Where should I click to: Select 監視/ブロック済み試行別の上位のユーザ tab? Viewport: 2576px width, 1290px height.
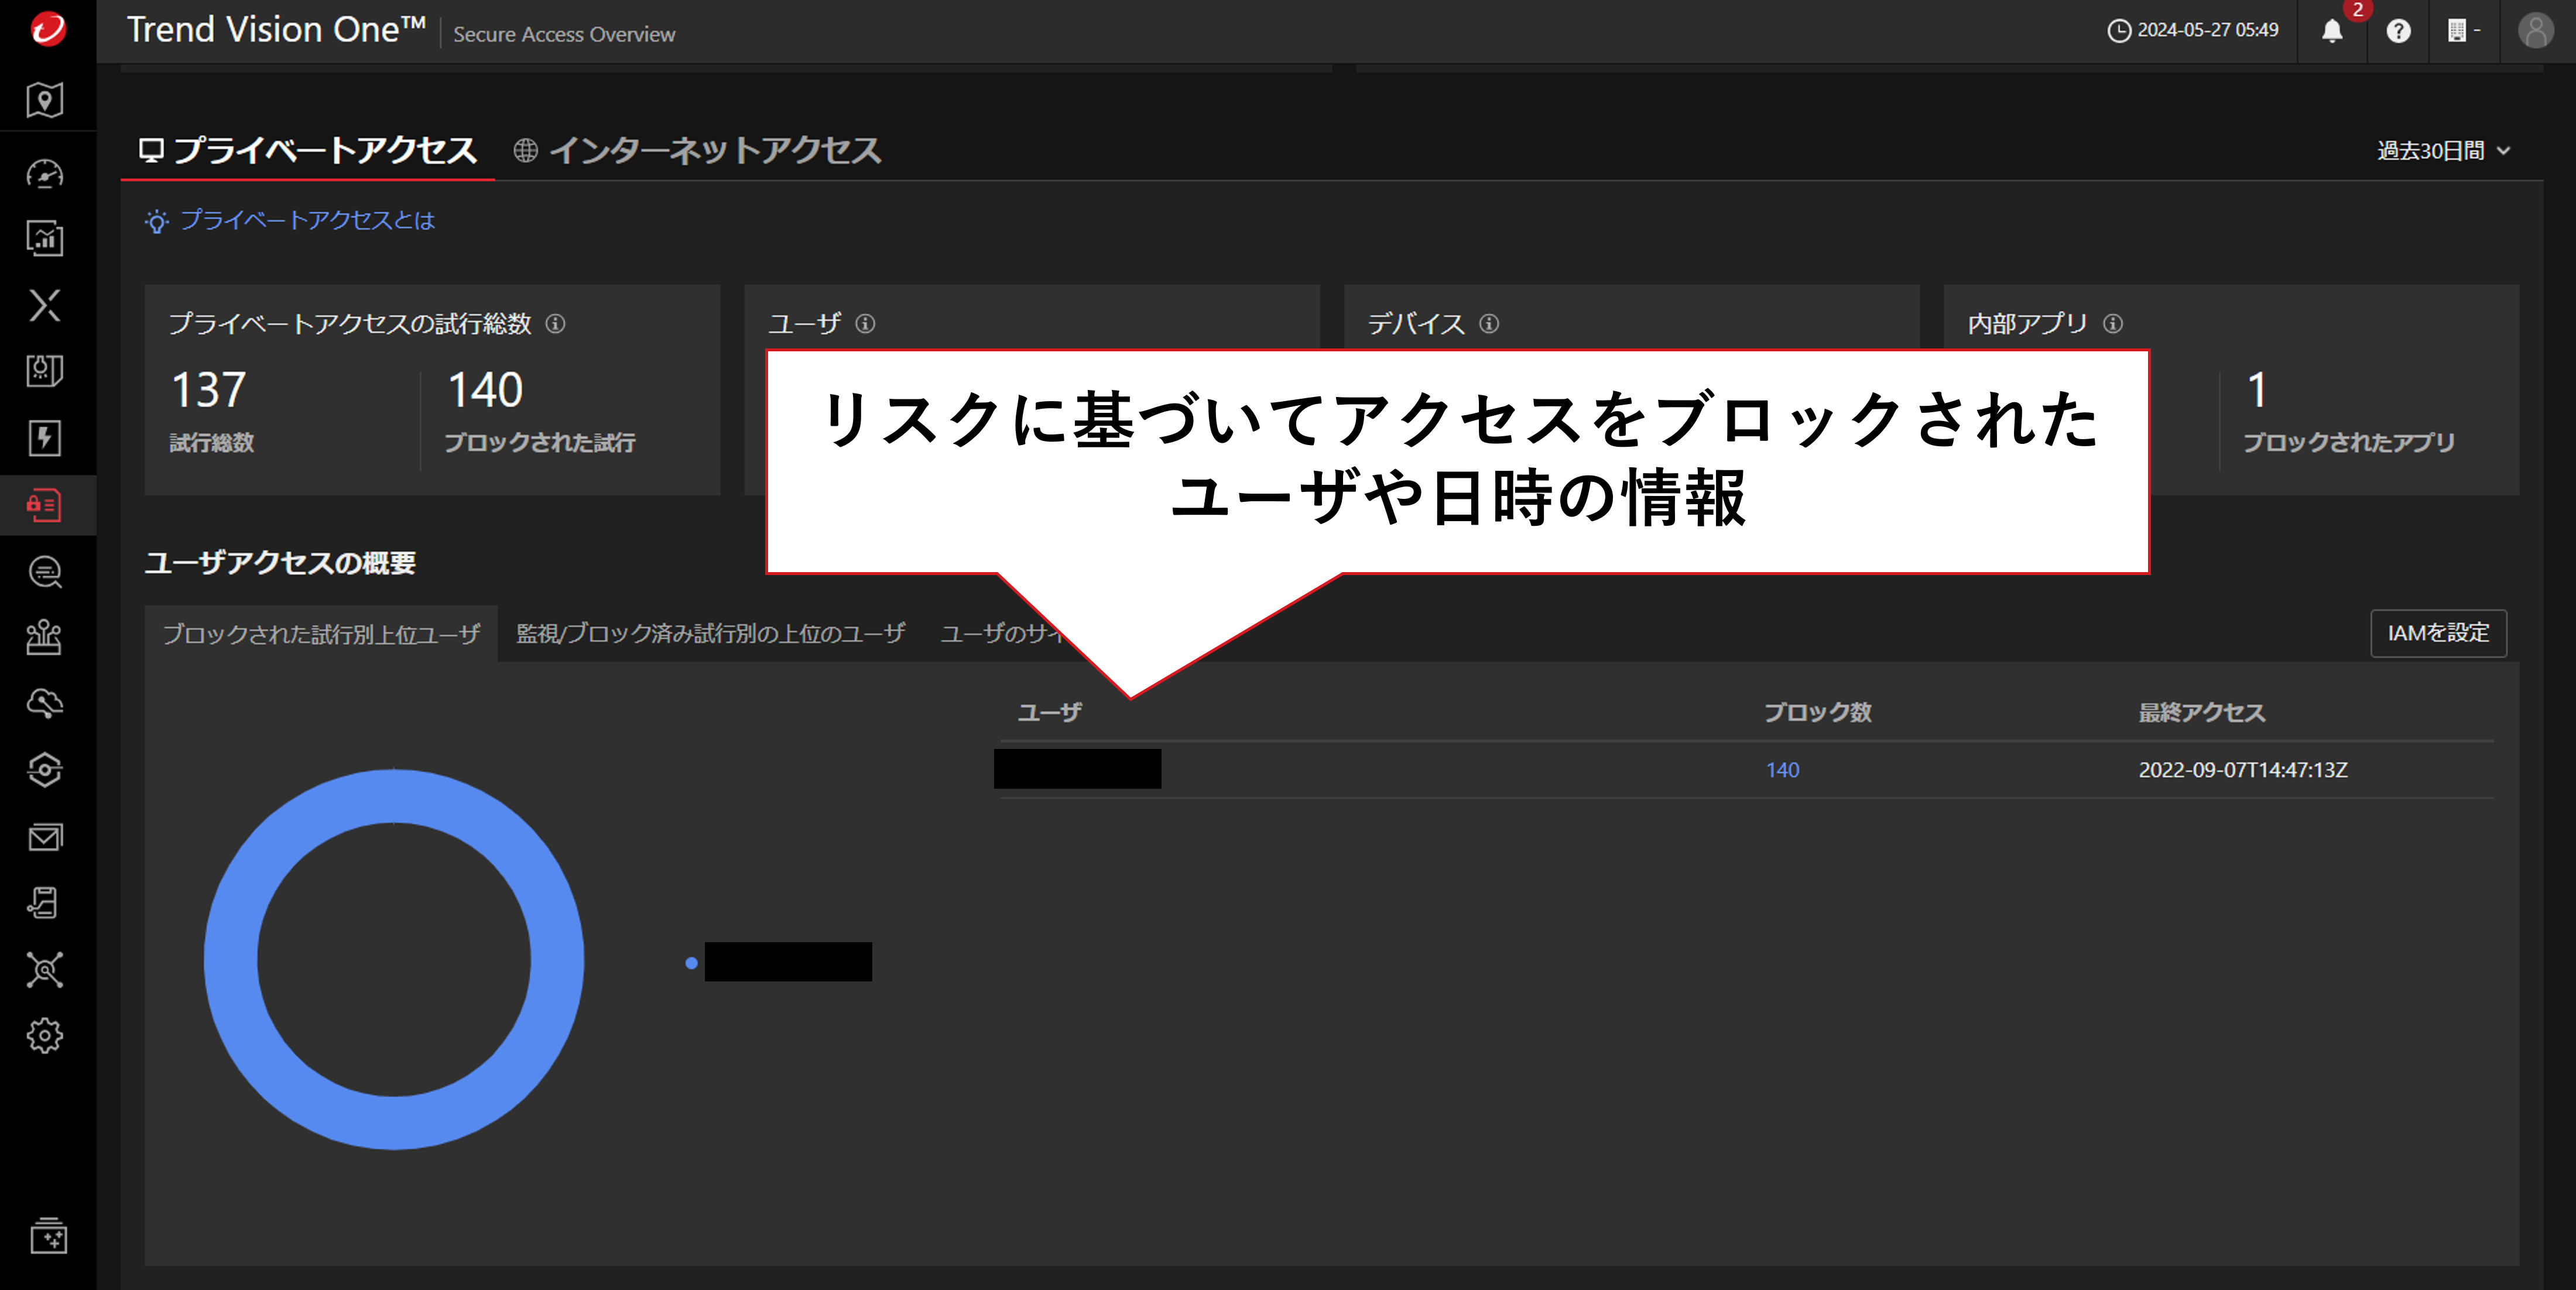tap(710, 633)
